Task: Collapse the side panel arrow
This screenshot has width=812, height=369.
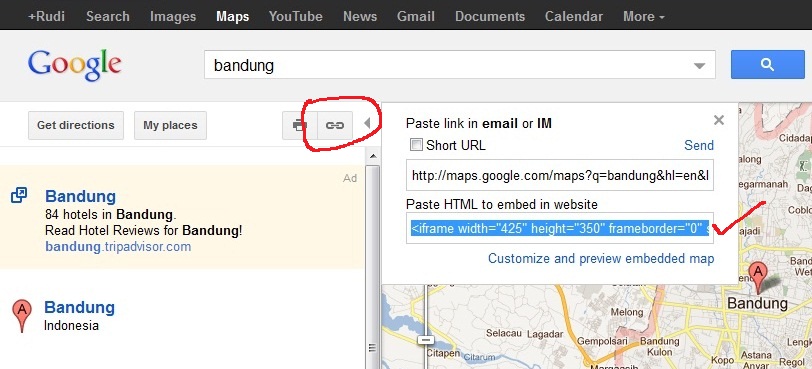Action: 367,124
